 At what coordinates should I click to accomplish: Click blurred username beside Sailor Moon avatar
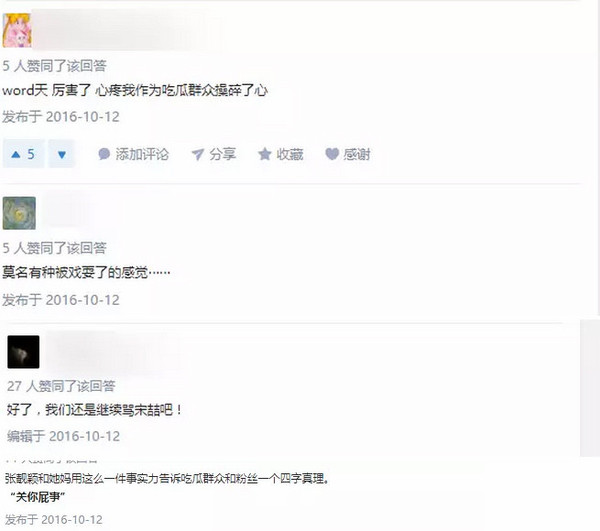tap(126, 30)
